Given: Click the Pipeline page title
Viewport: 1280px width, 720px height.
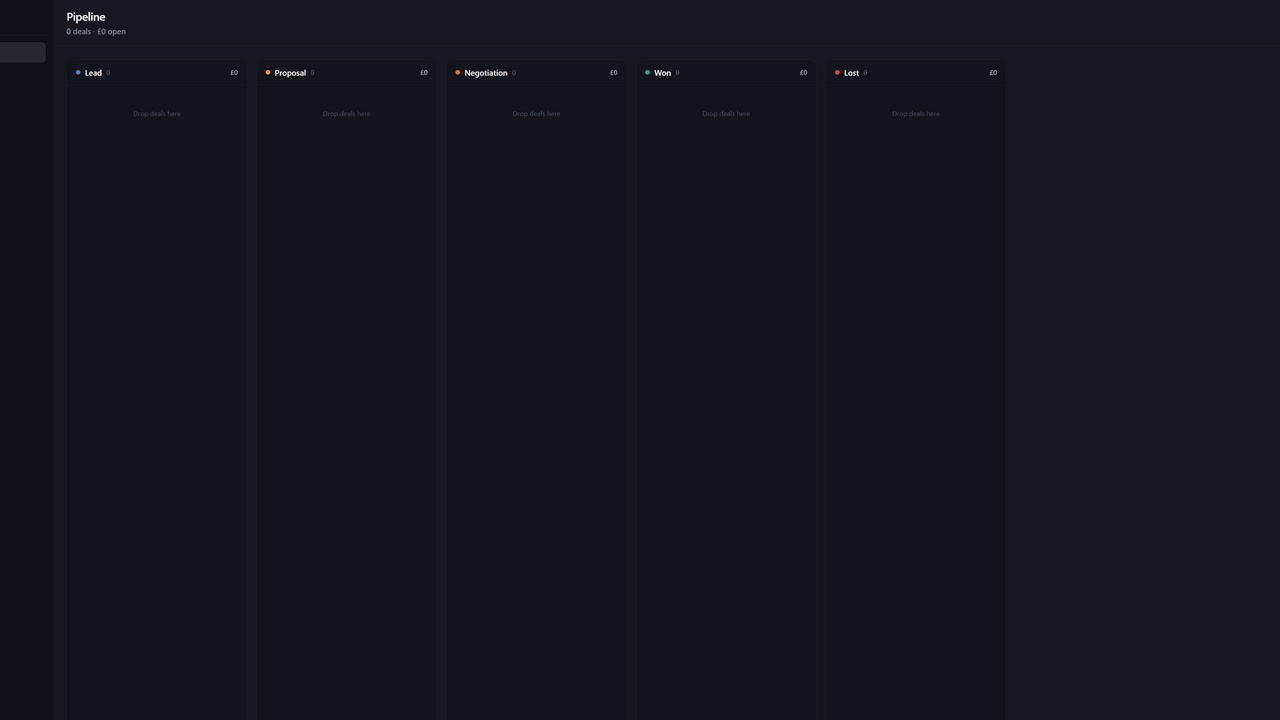Looking at the screenshot, I should [86, 17].
